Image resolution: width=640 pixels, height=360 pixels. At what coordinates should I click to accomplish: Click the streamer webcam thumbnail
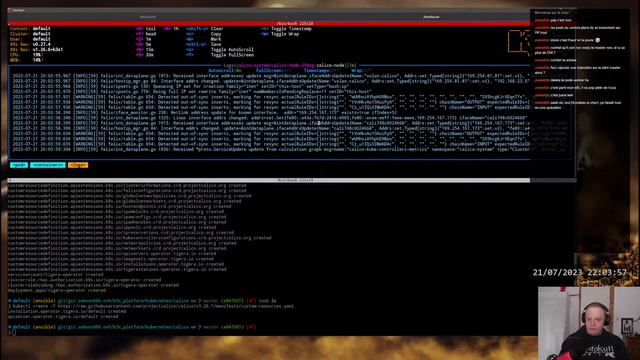click(x=589, y=323)
